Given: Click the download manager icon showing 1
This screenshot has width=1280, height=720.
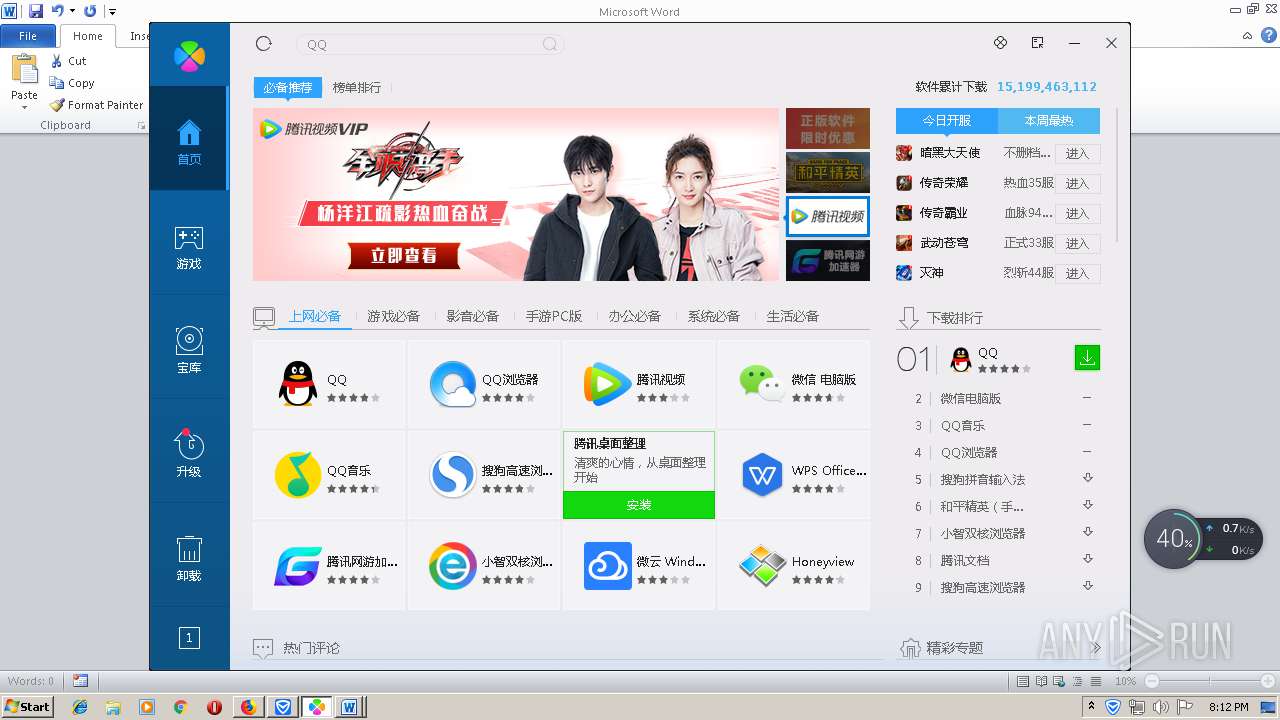Looking at the screenshot, I should pos(189,638).
